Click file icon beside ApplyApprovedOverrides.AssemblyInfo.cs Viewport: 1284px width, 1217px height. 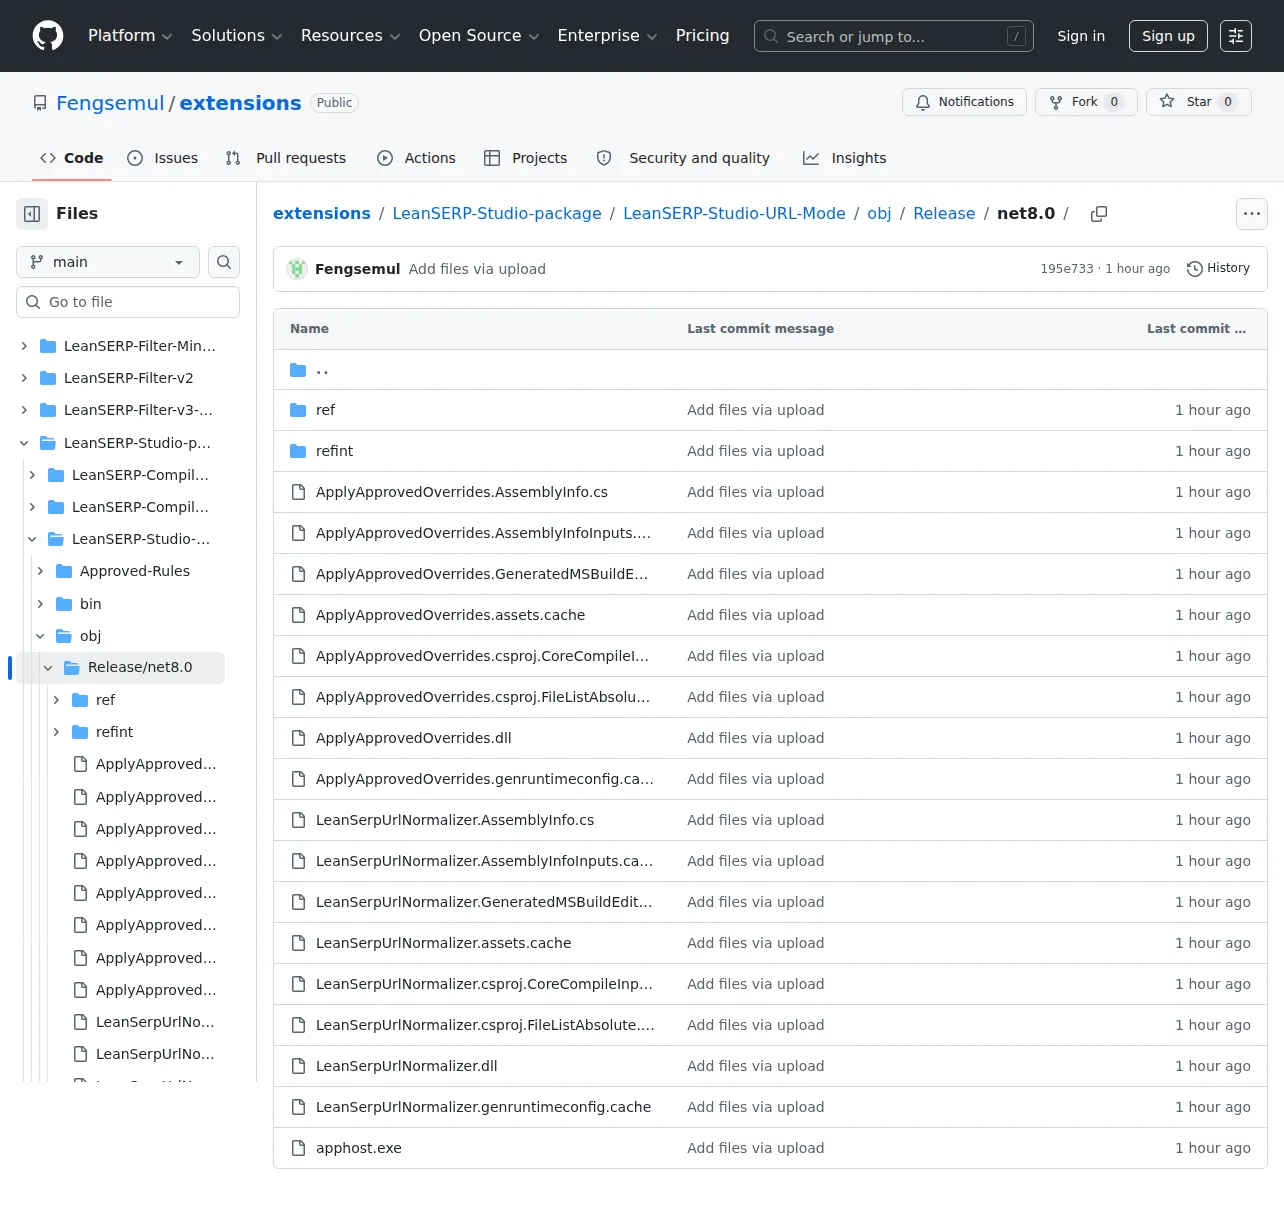coord(298,492)
